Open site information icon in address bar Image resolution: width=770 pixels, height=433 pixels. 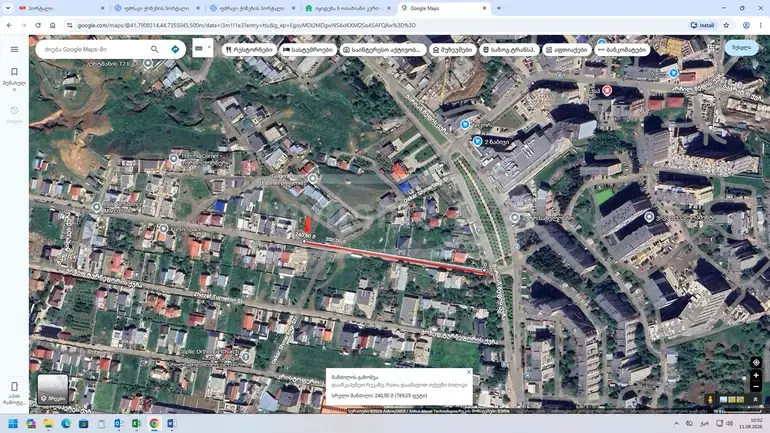click(69, 25)
